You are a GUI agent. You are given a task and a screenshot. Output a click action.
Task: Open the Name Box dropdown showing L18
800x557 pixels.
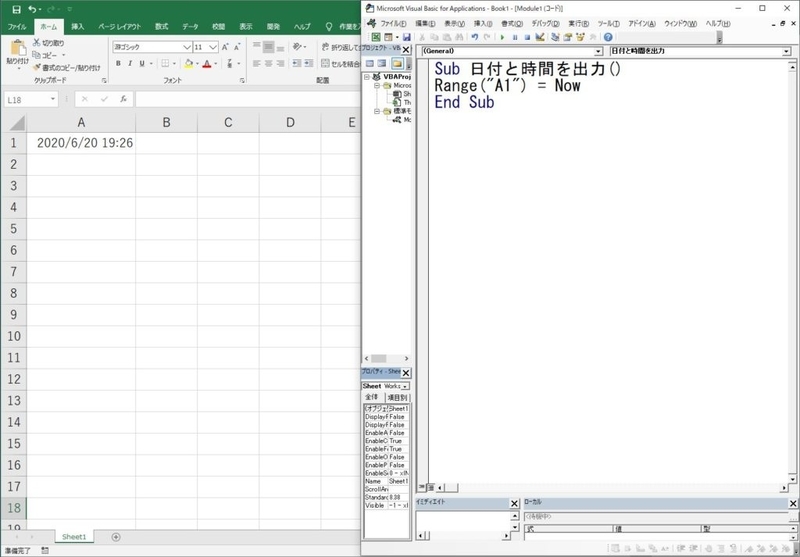pos(53,99)
